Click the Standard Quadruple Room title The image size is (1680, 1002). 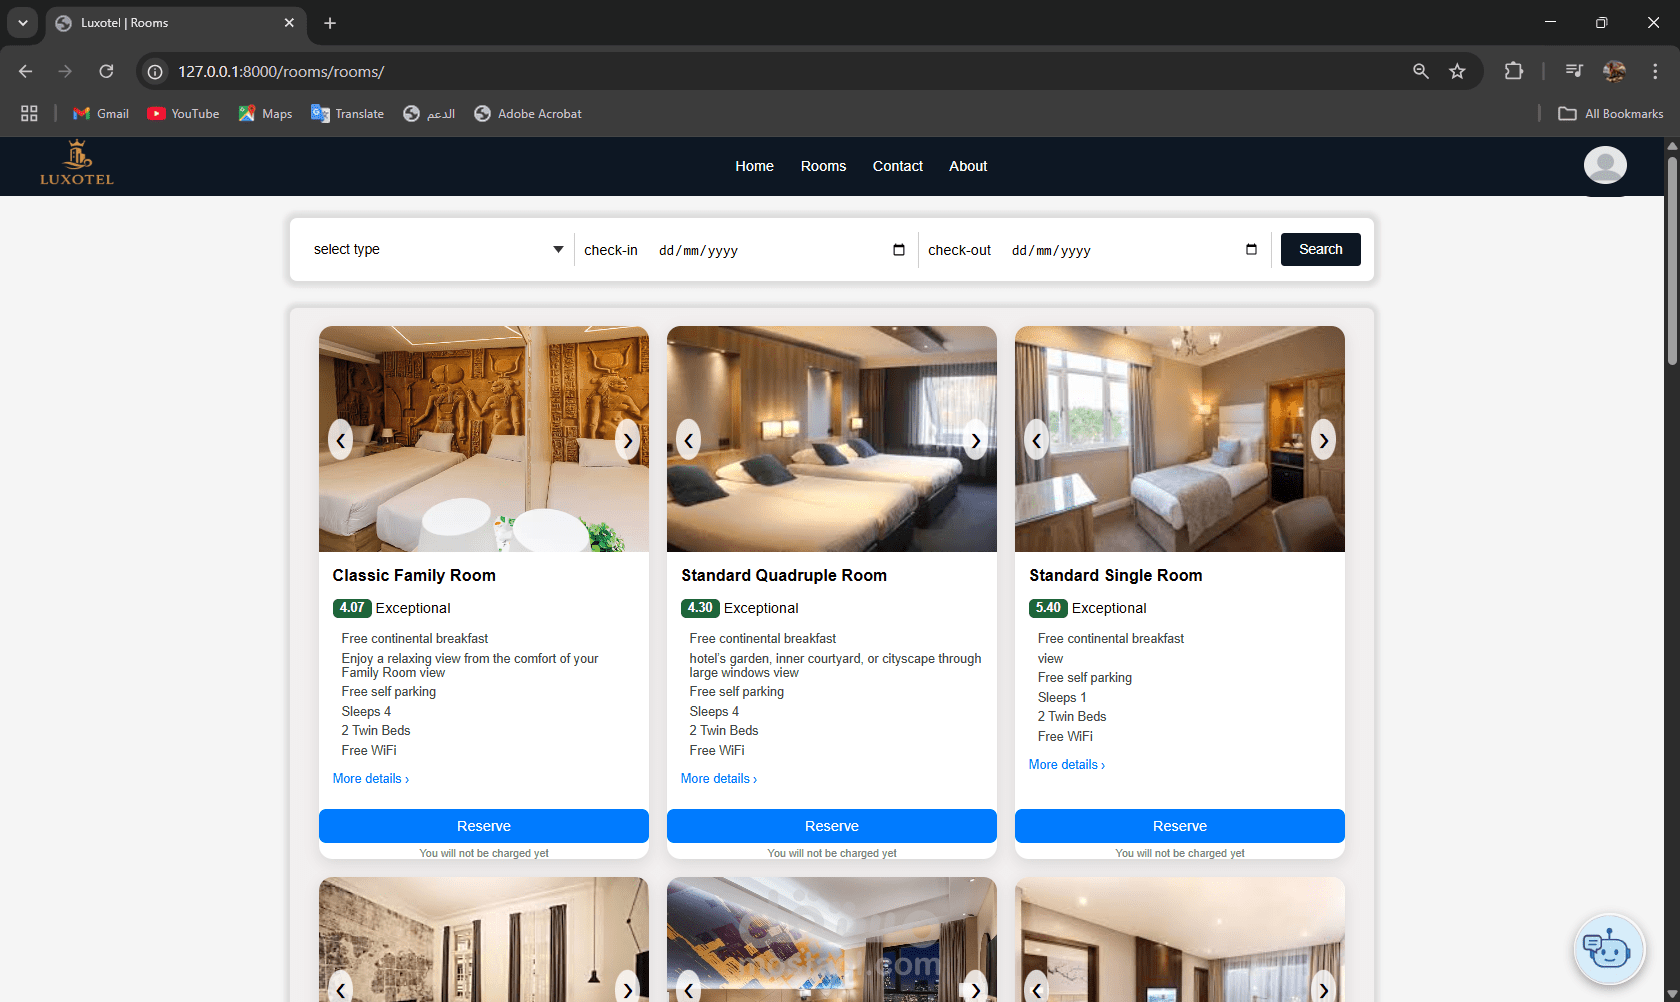[784, 575]
